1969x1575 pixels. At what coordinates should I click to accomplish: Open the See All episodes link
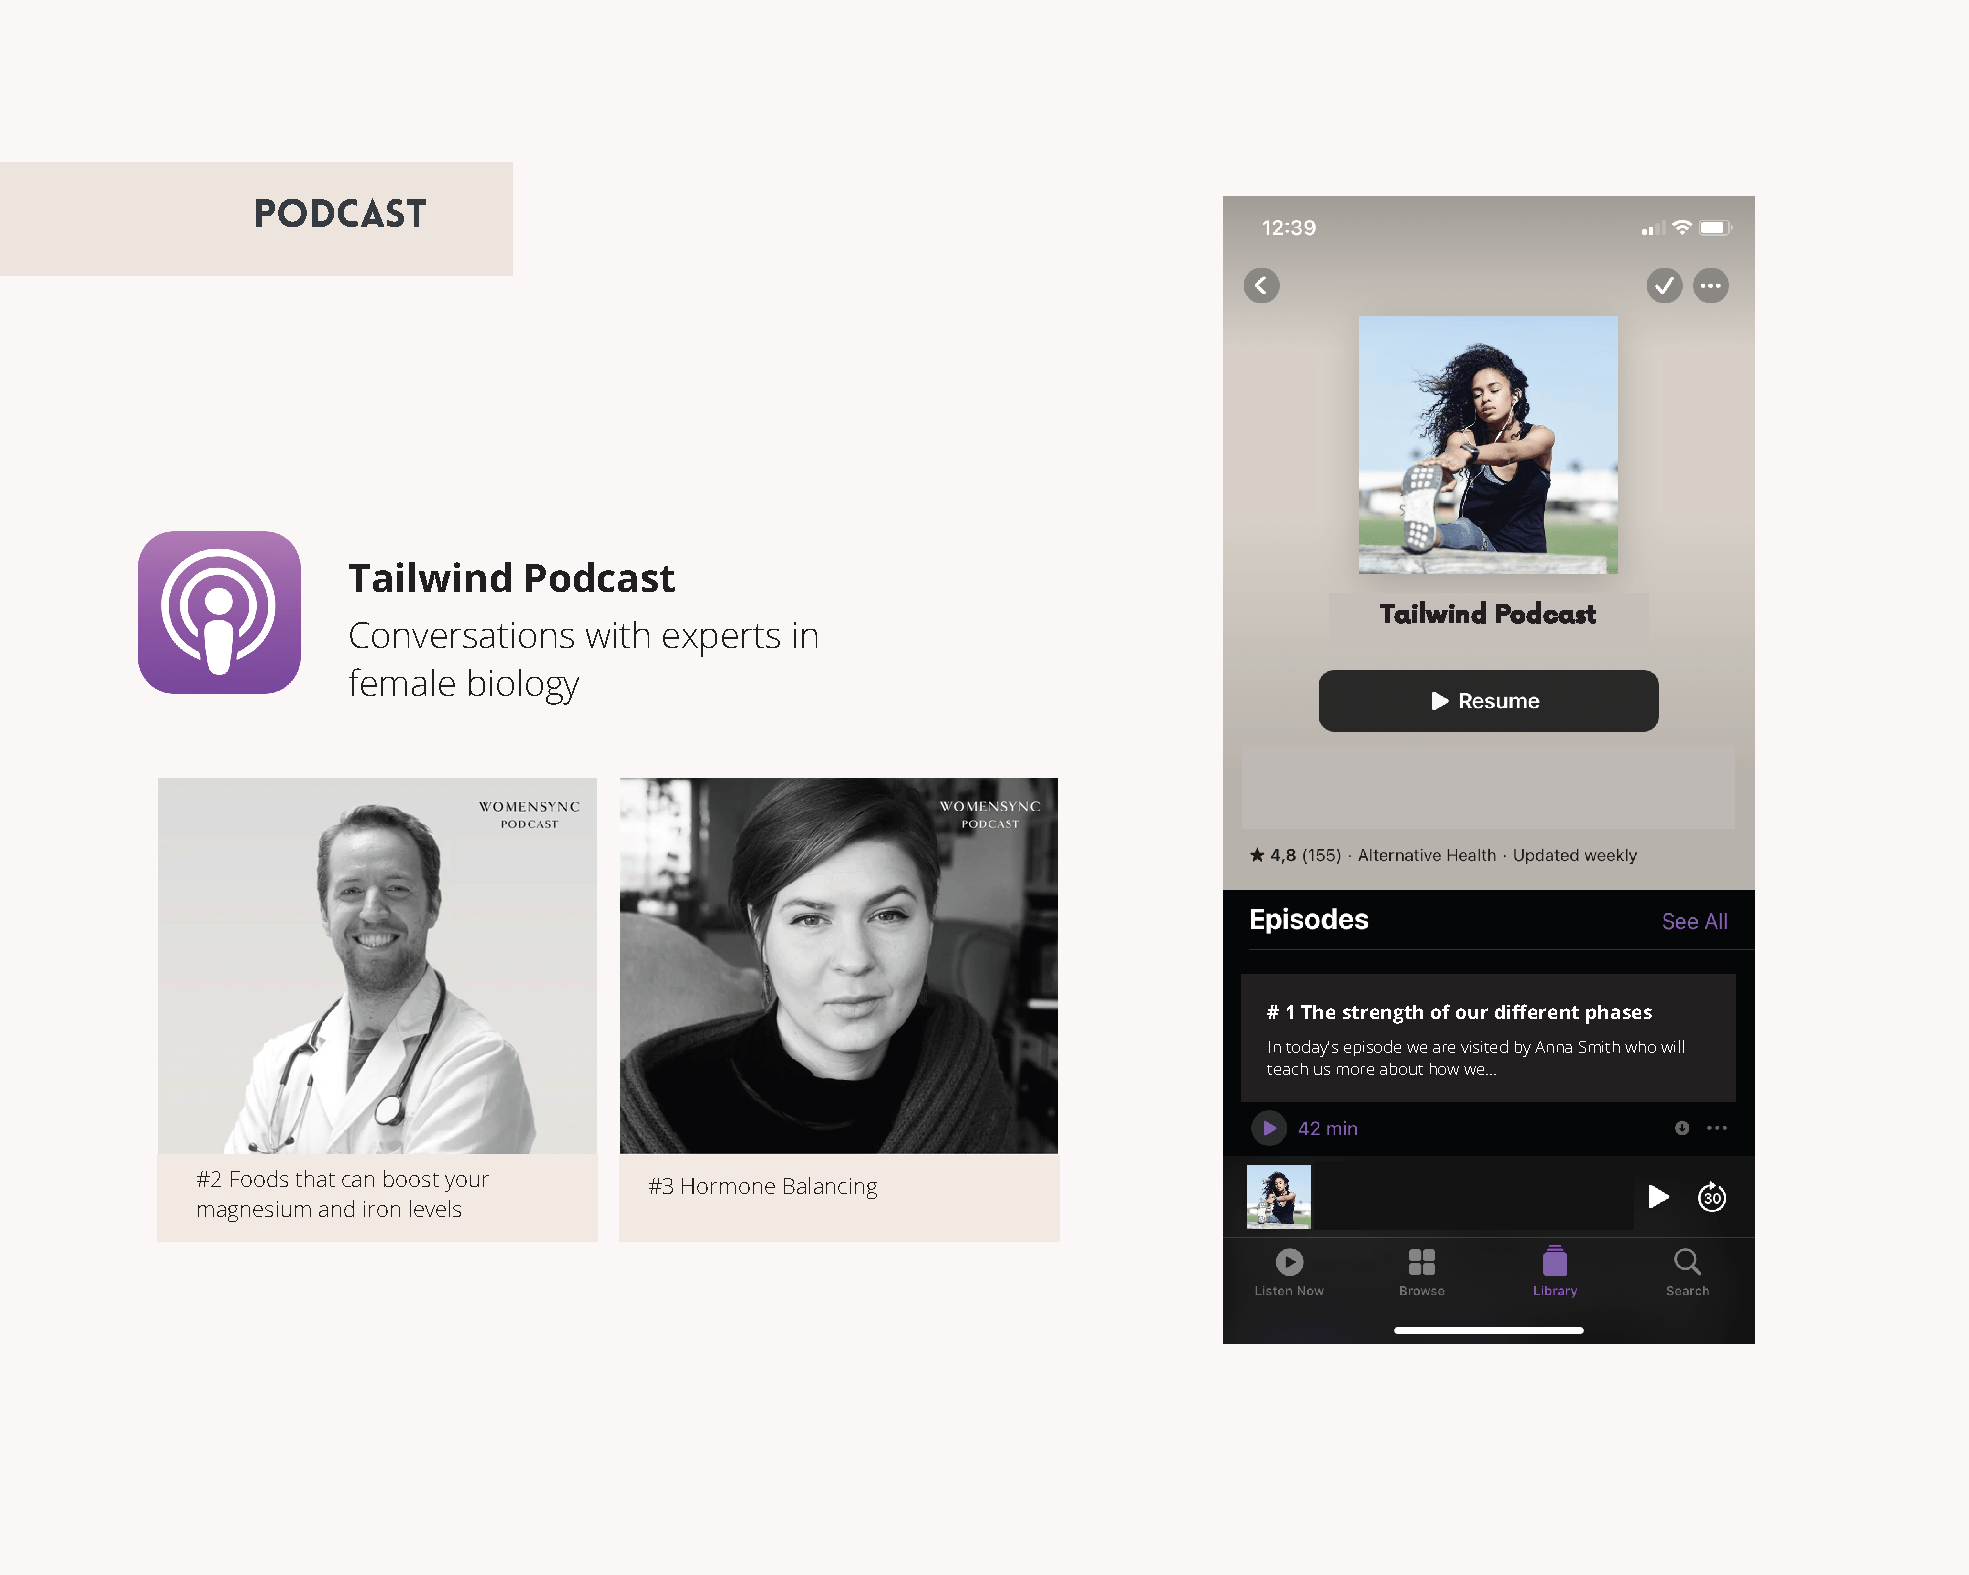[x=1694, y=921]
